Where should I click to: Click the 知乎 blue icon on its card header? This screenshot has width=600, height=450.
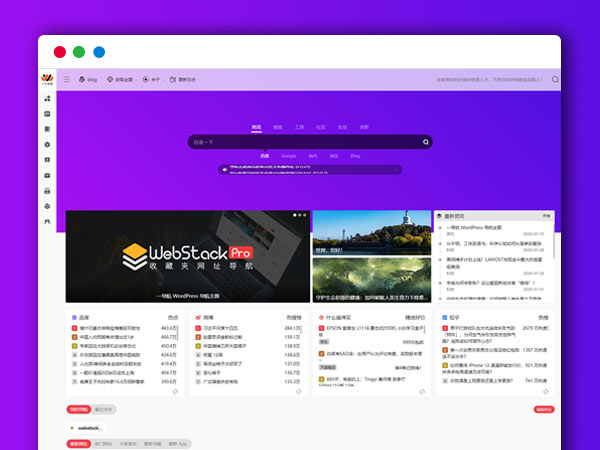coord(445,318)
